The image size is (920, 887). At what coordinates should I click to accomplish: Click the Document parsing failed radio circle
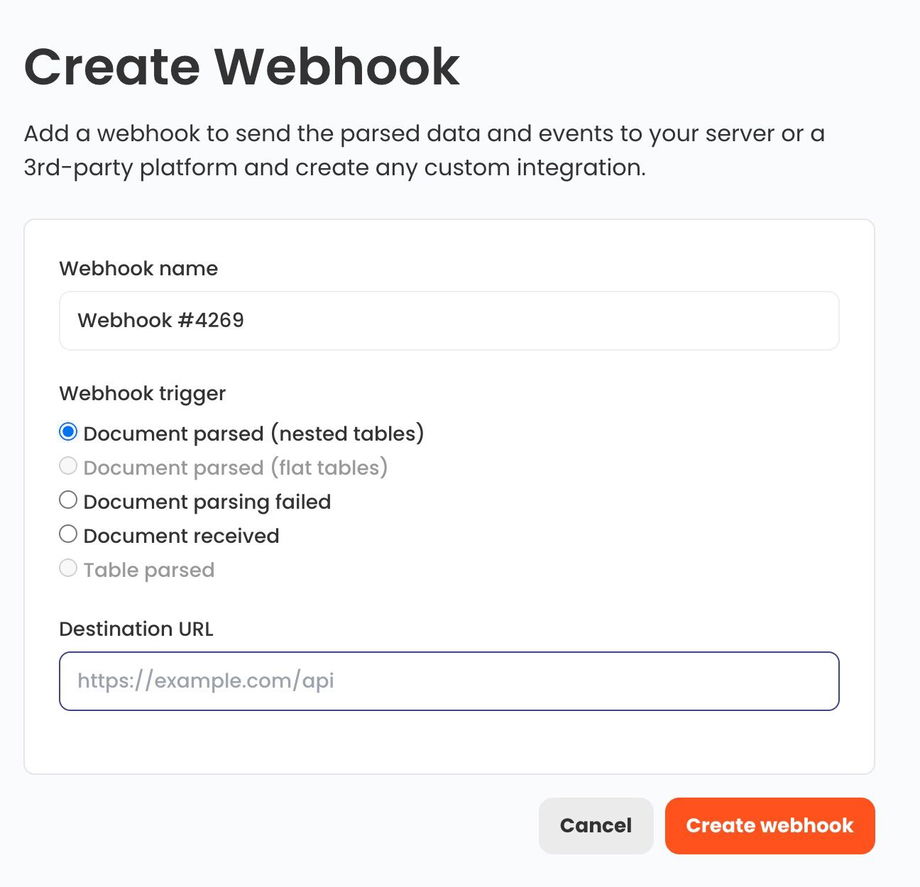point(68,500)
